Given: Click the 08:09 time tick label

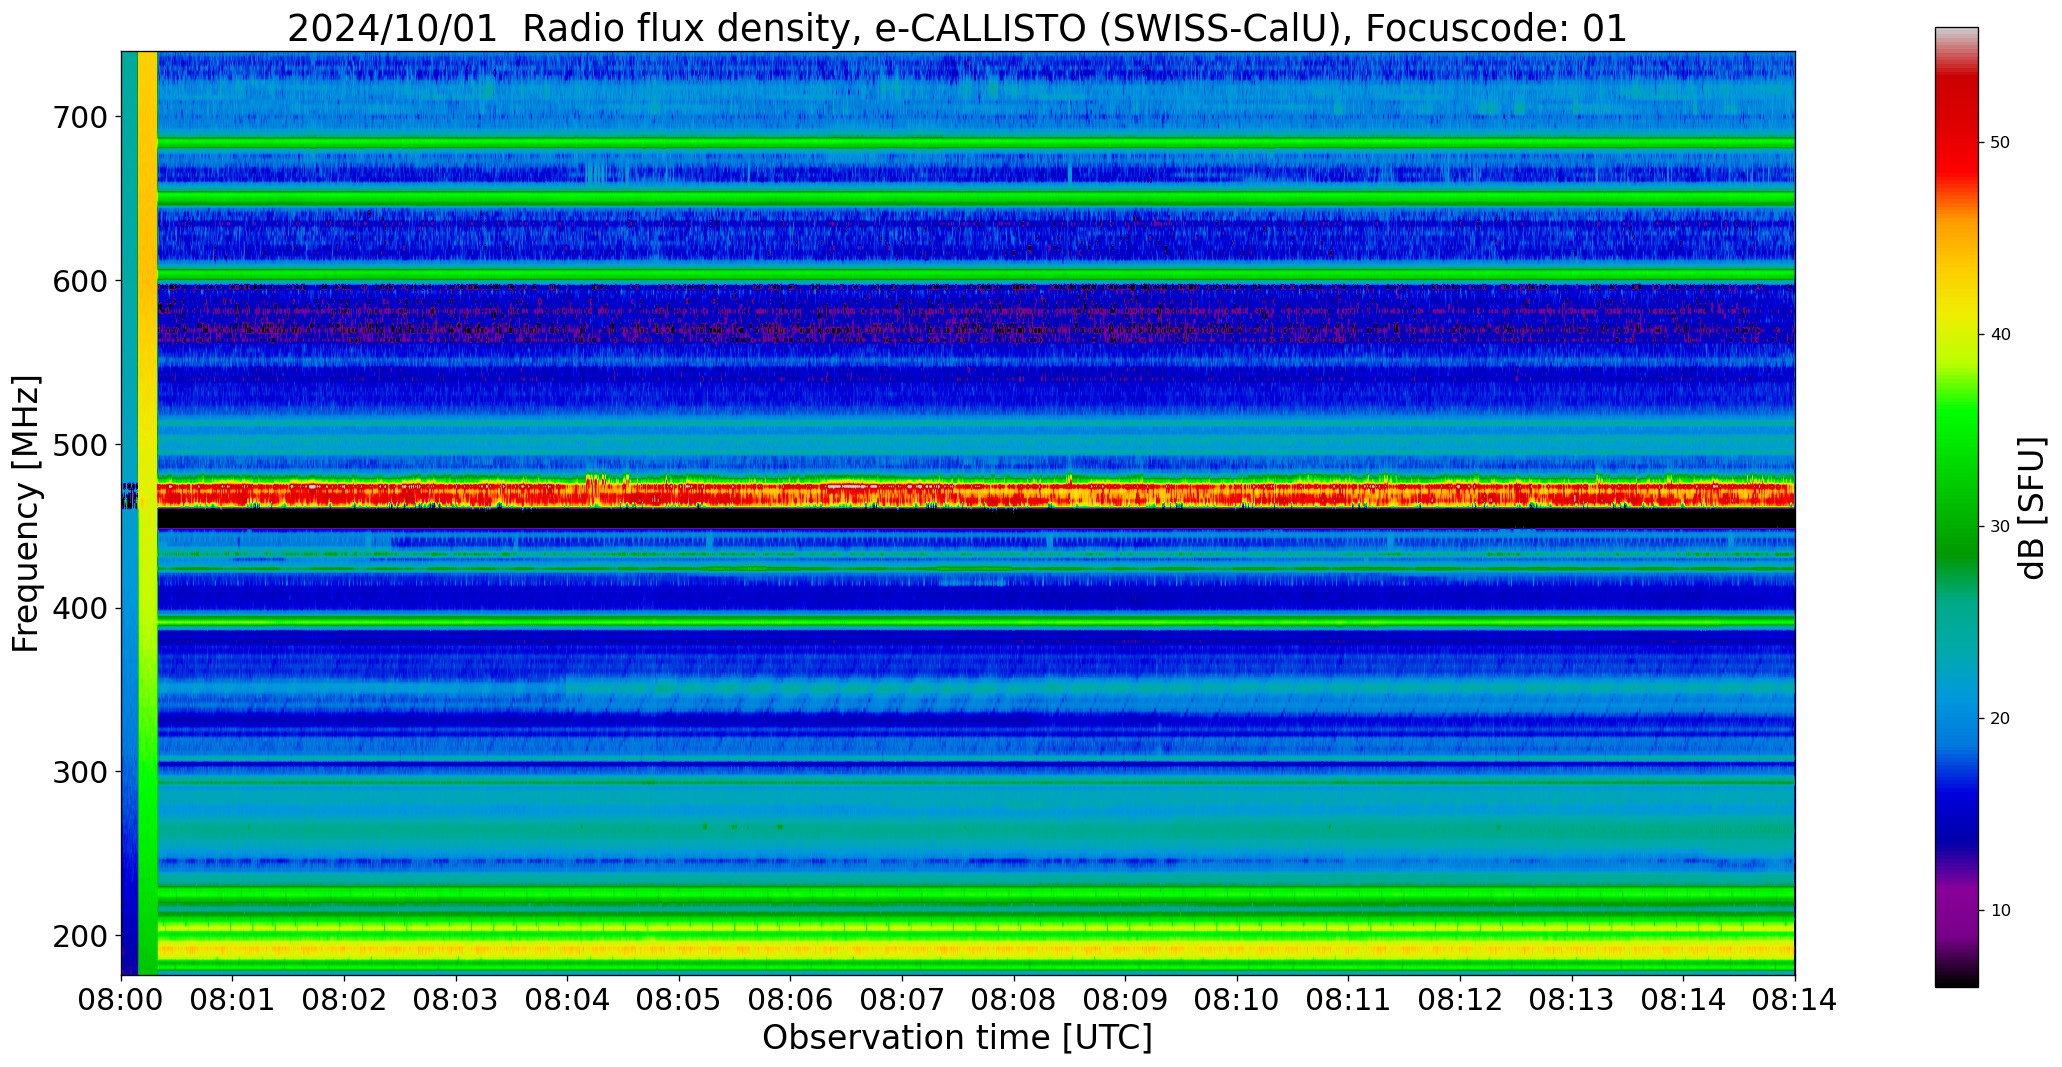Looking at the screenshot, I should tap(1126, 1001).
